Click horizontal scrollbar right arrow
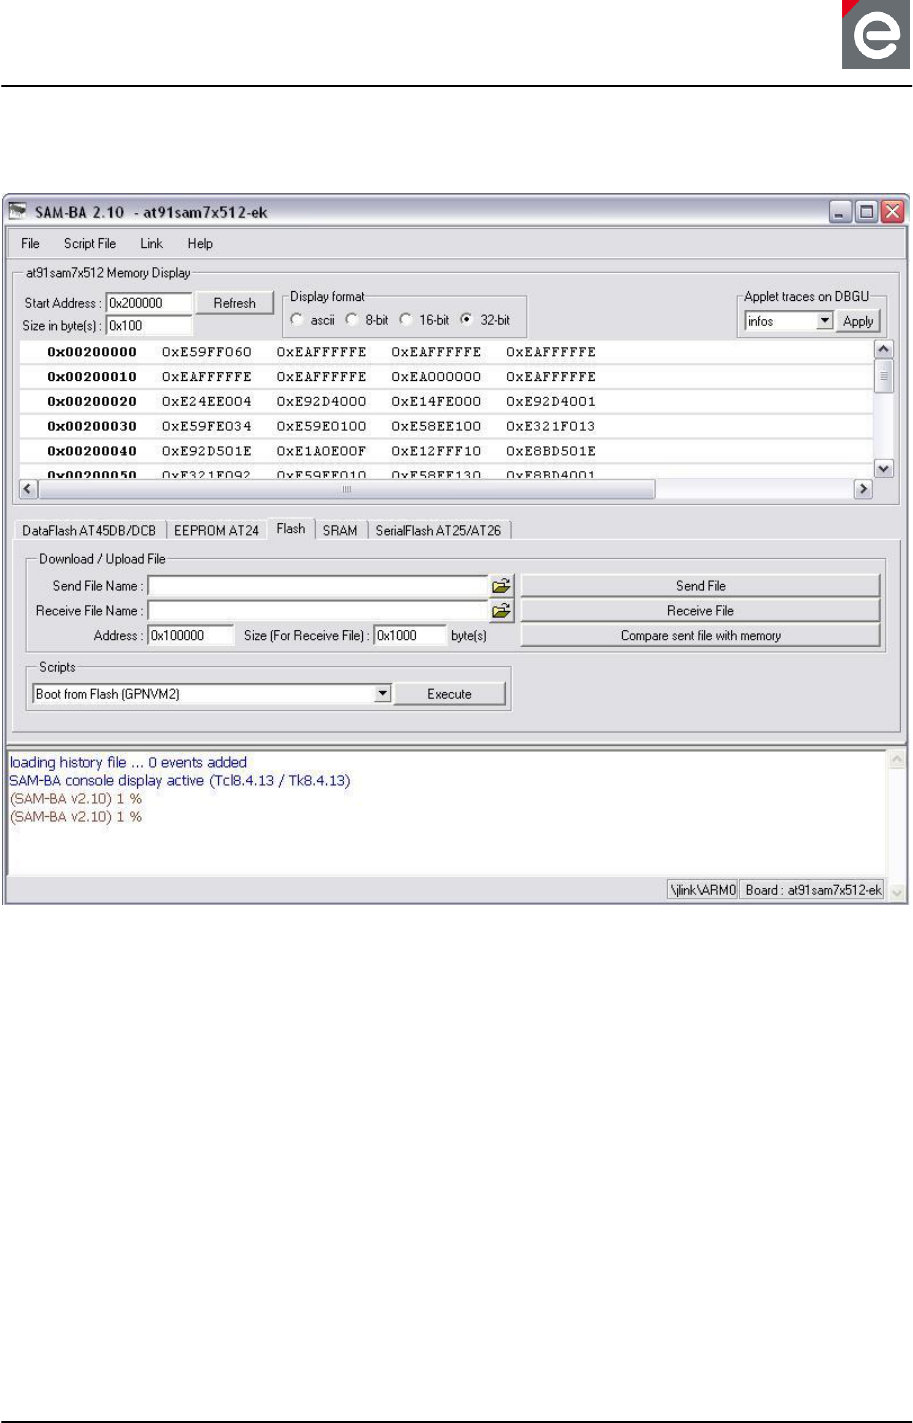 863,489
